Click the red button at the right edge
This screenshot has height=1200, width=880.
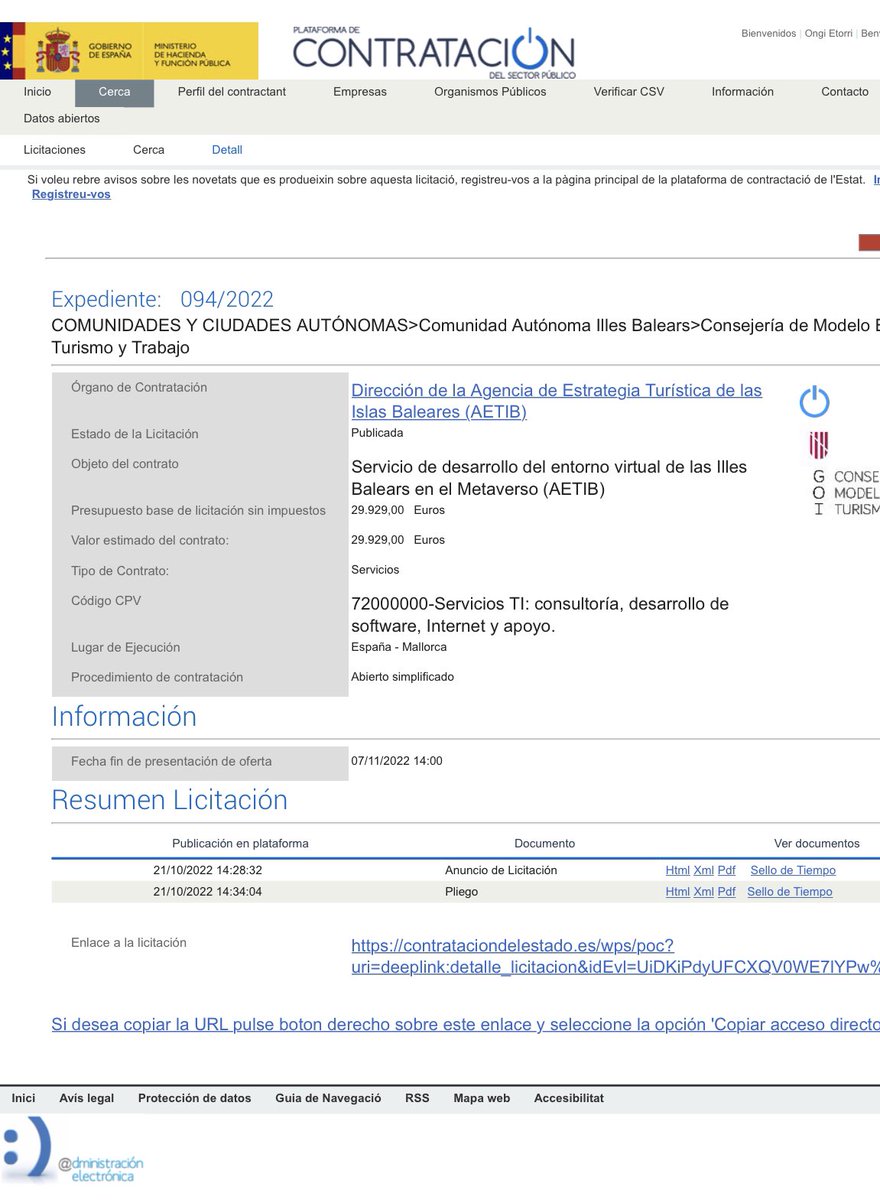869,242
